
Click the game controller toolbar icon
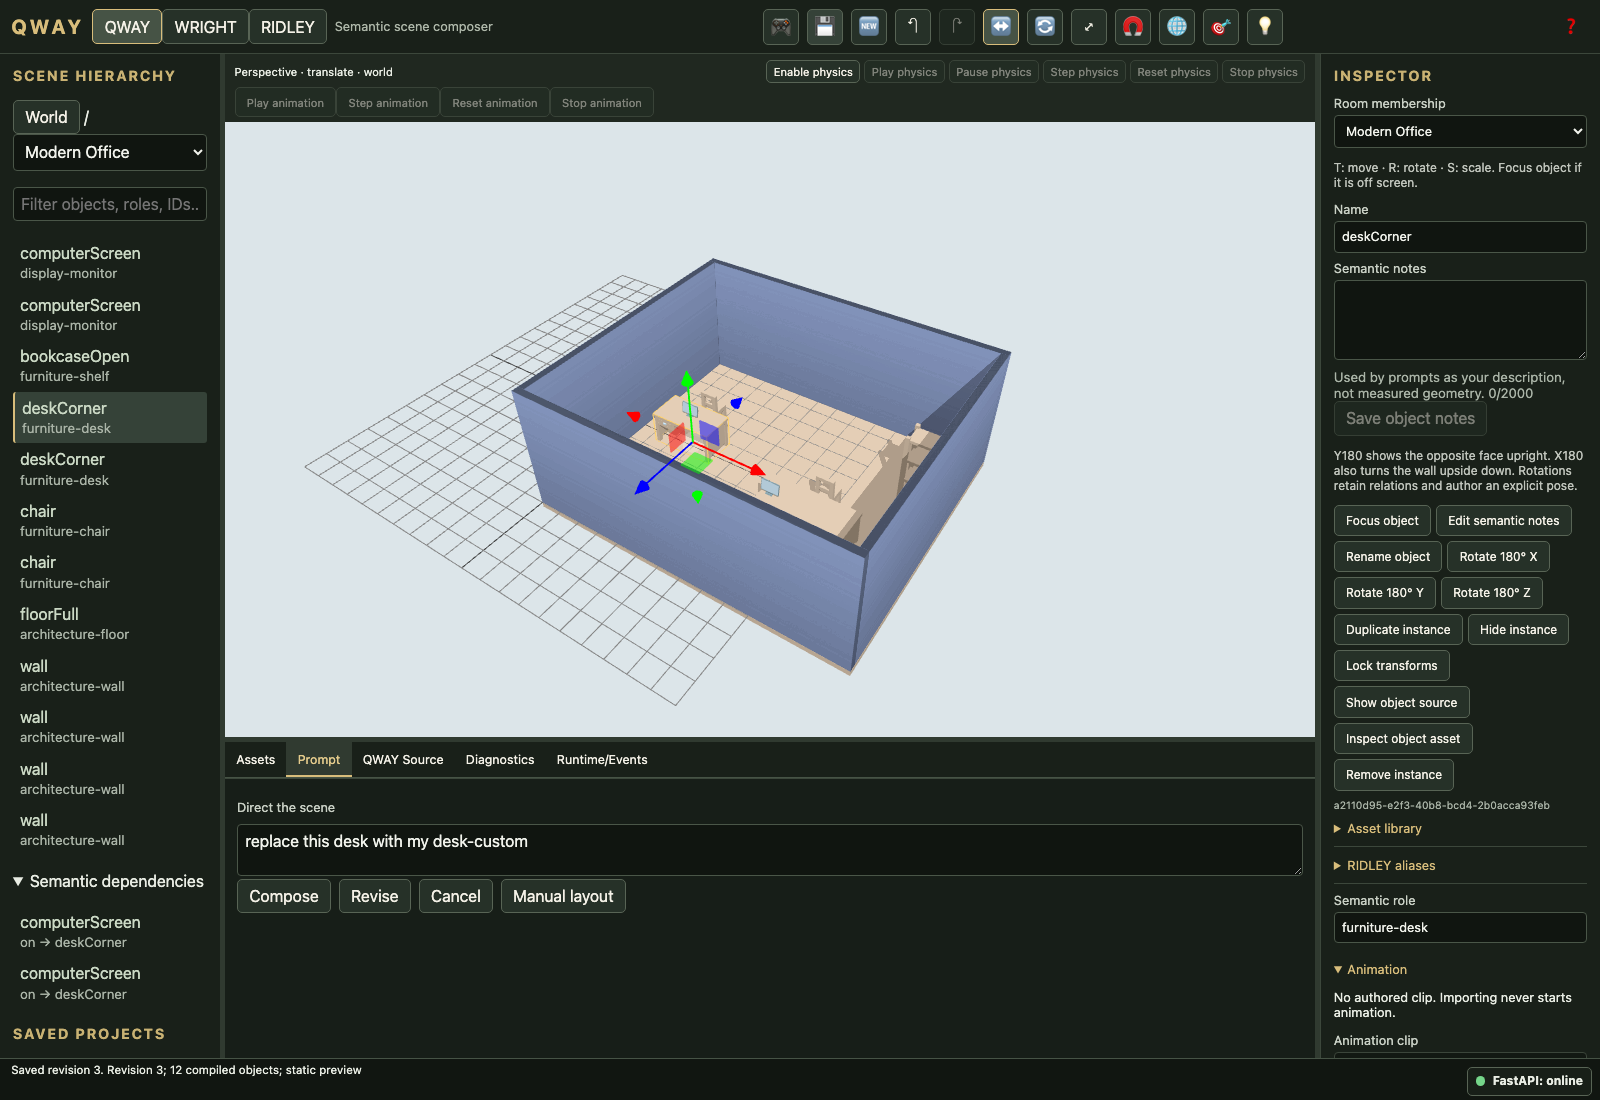[x=781, y=27]
